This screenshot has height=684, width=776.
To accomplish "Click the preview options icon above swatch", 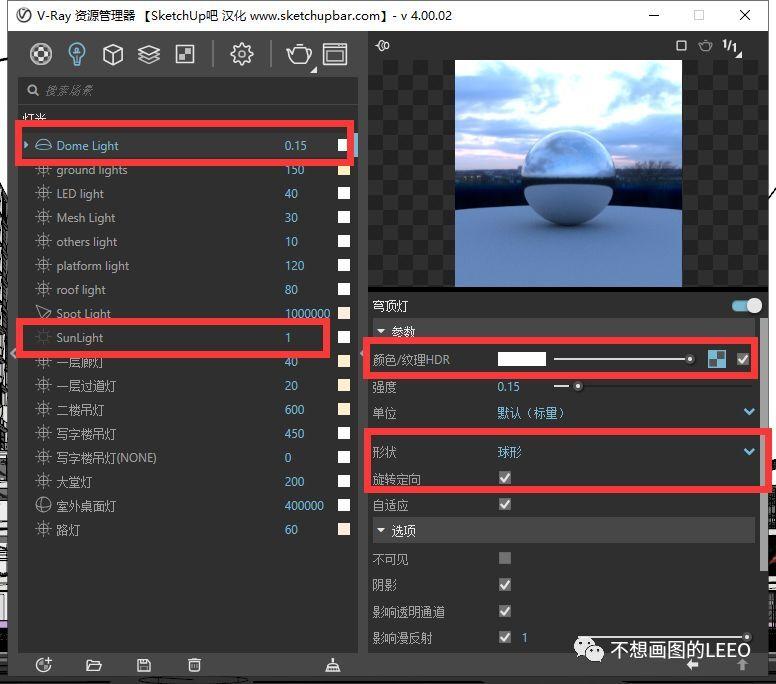I will click(x=383, y=46).
